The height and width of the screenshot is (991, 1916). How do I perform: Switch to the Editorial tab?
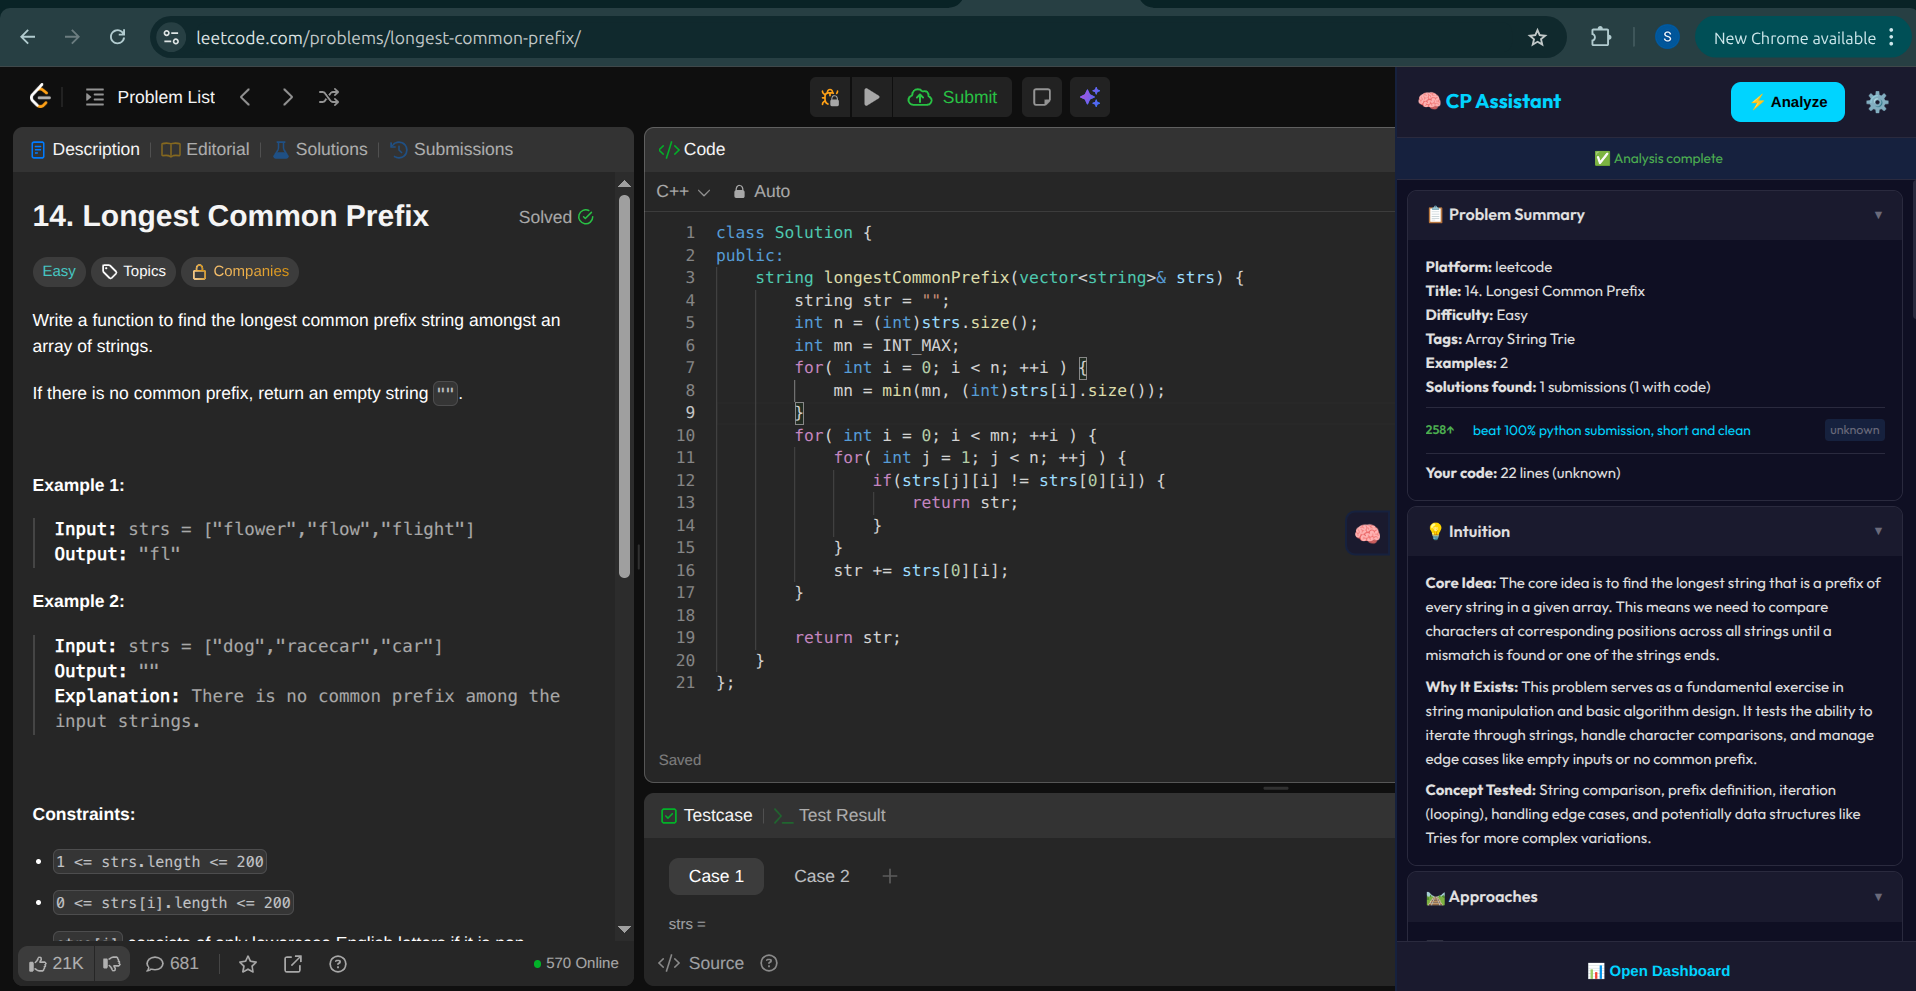coord(206,149)
